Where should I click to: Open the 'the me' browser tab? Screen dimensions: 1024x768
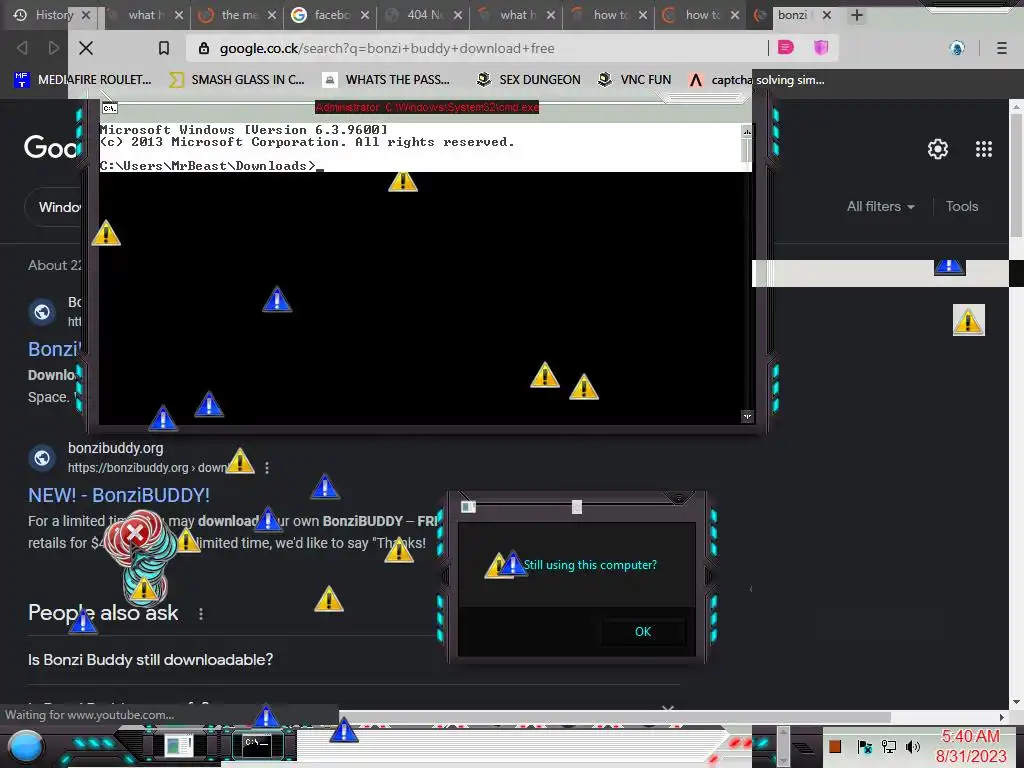click(238, 14)
